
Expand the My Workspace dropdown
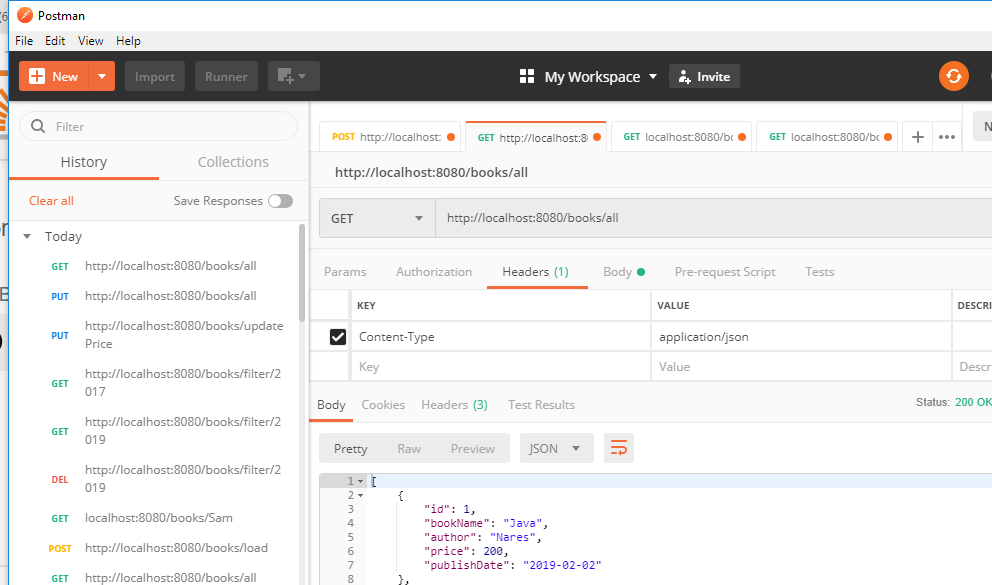coord(588,77)
